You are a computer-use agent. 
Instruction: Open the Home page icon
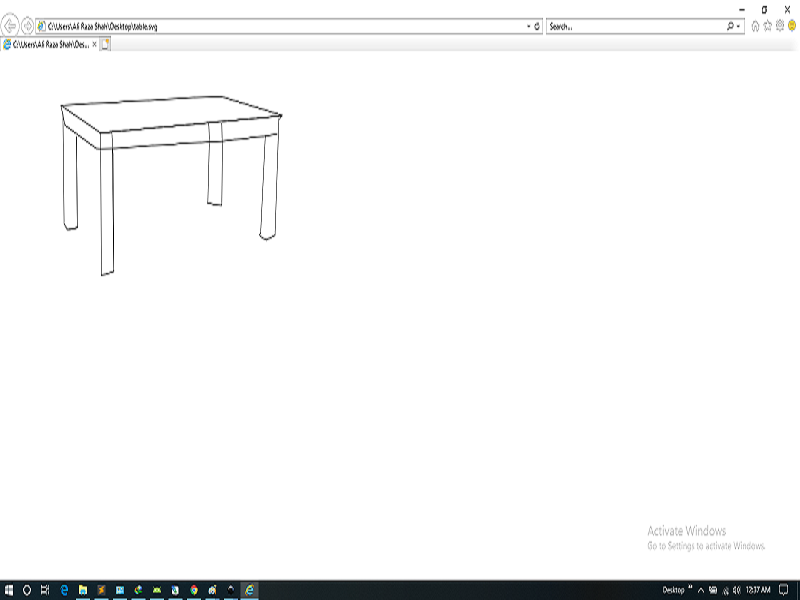tap(756, 26)
